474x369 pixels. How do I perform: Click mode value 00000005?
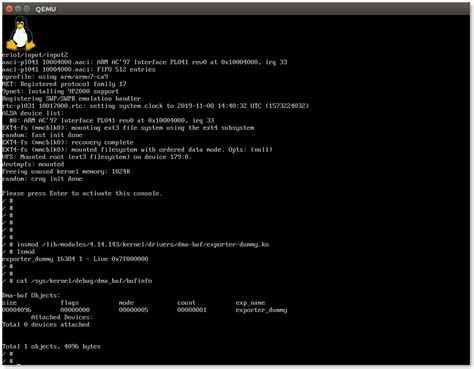pos(133,310)
